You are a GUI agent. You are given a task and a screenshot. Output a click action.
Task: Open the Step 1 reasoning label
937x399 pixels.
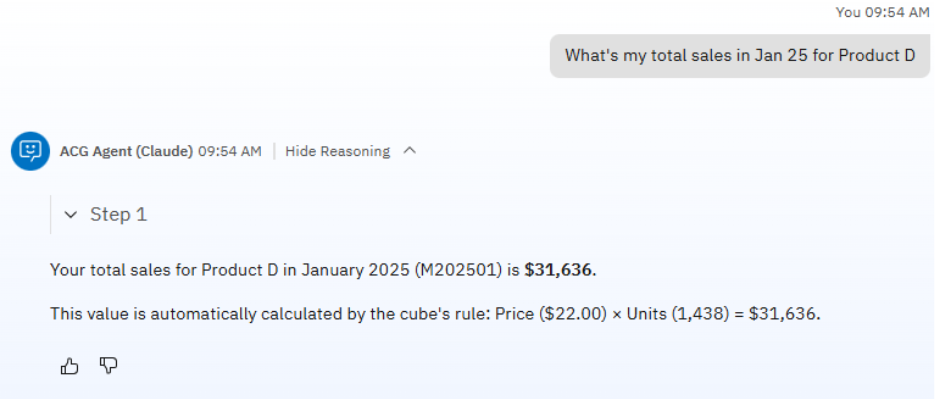[x=118, y=214]
